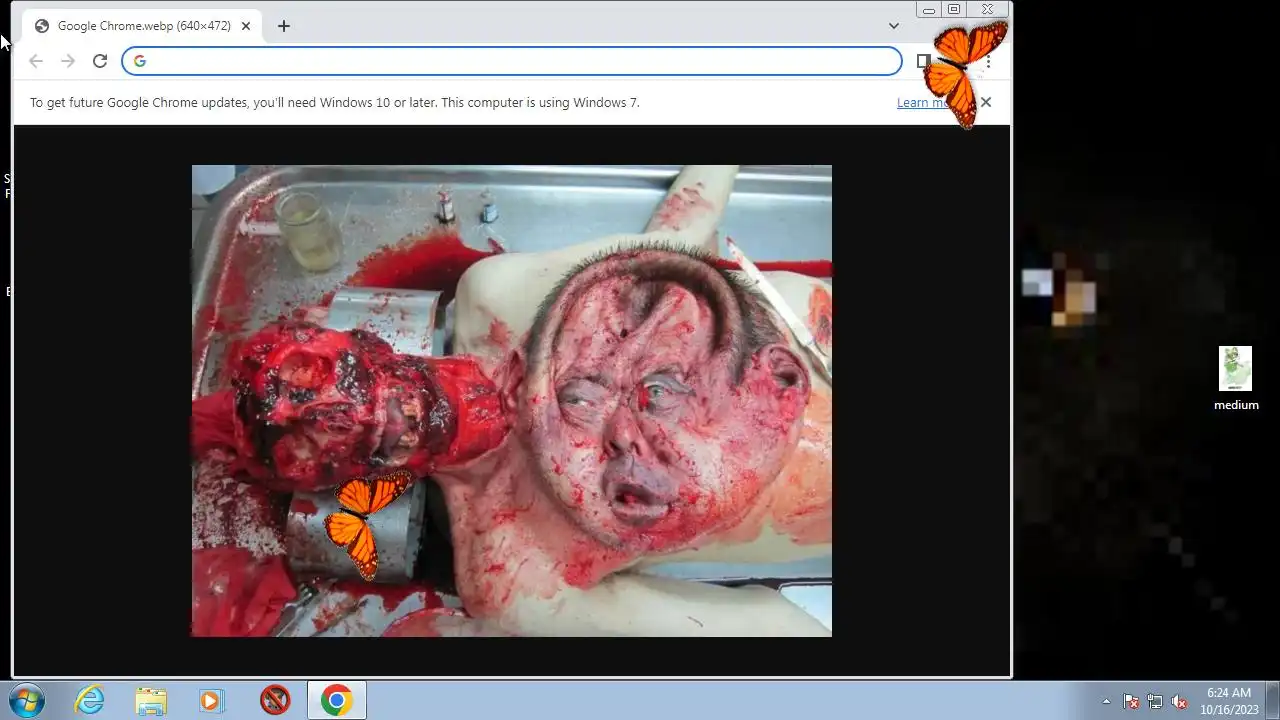Maximize the Chrome window

tap(954, 10)
